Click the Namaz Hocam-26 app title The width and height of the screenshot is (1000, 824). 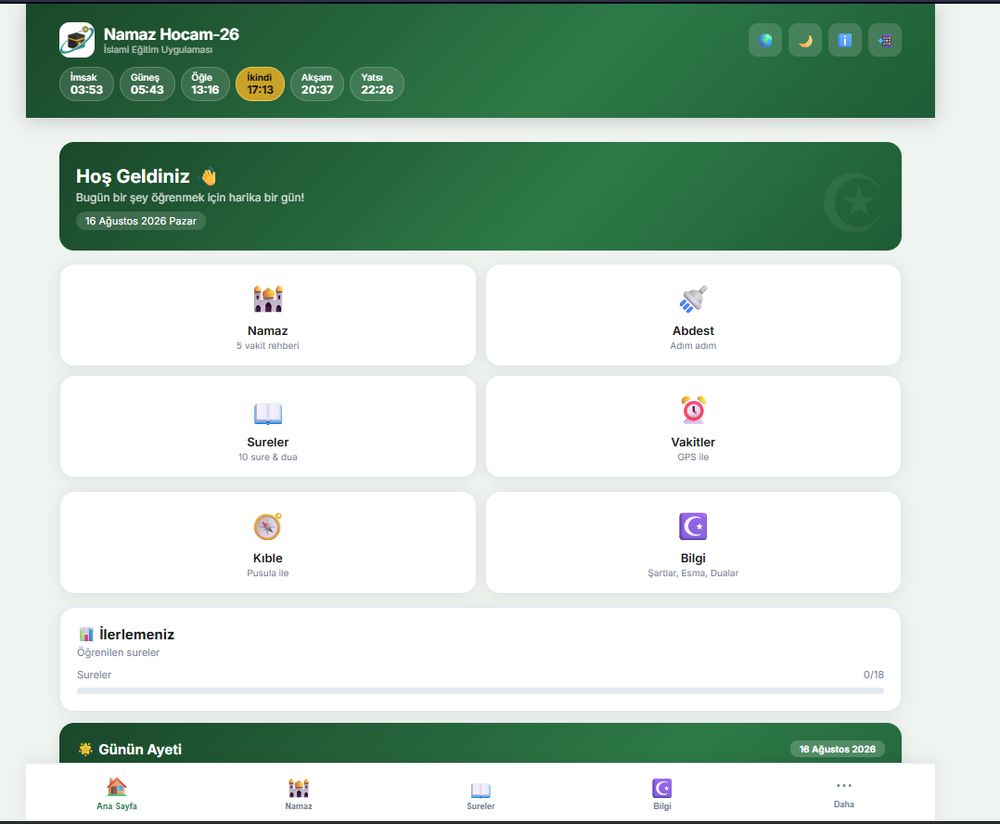[172, 34]
